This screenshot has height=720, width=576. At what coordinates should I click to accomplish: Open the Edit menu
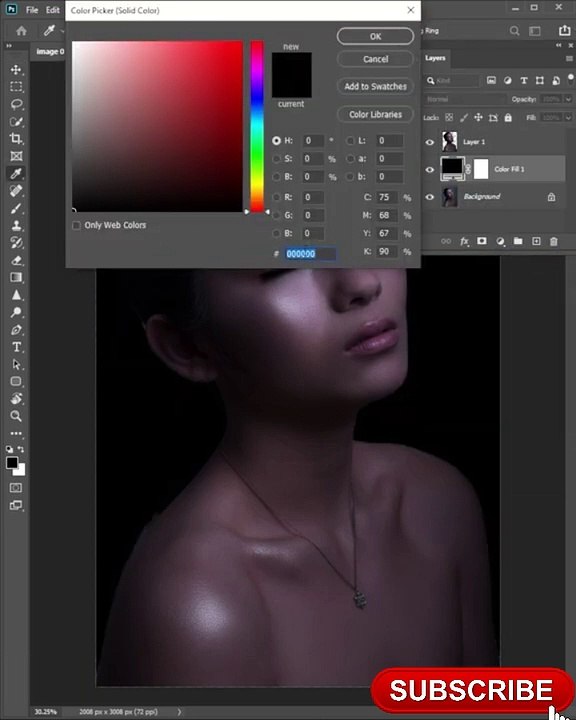pyautogui.click(x=52, y=10)
